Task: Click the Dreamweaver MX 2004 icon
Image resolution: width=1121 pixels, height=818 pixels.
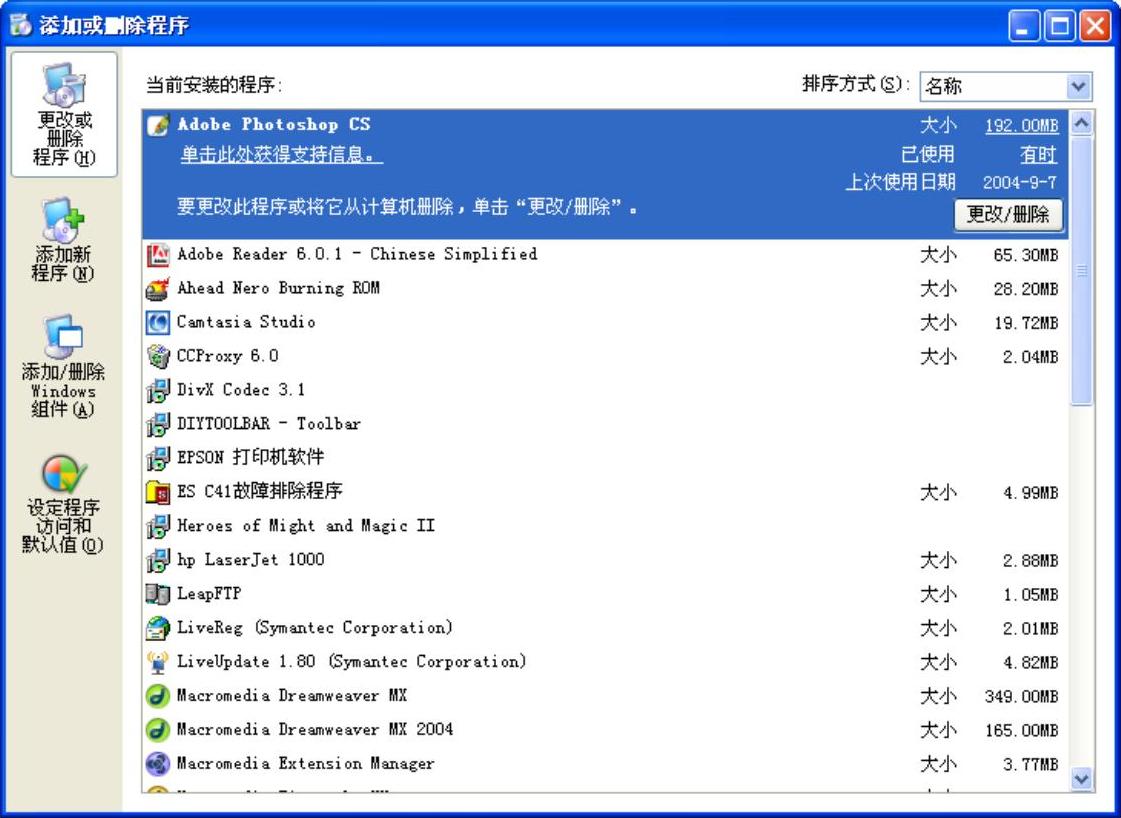Action: [x=157, y=730]
